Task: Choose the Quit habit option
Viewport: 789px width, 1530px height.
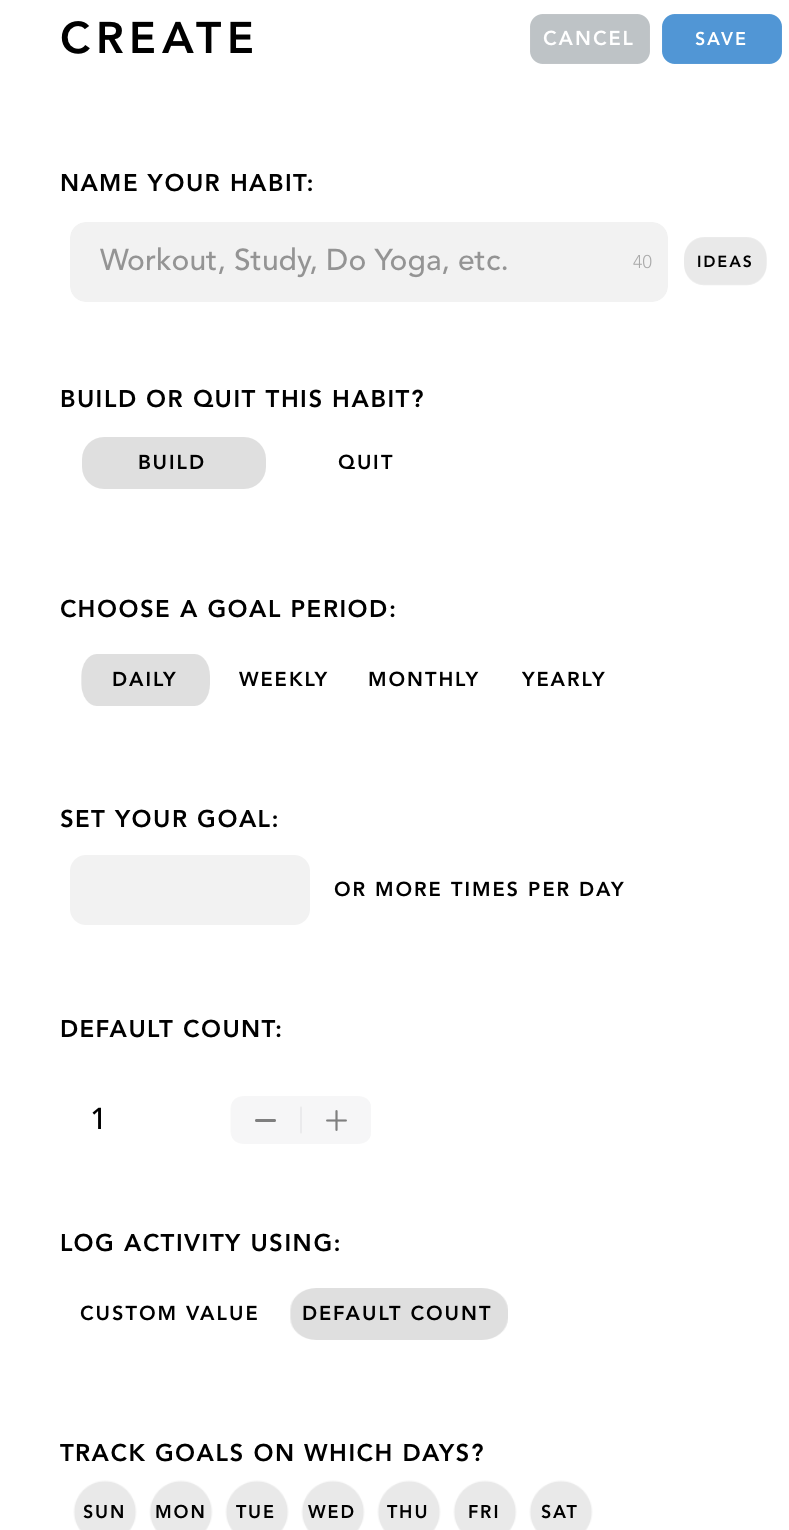Action: click(366, 463)
